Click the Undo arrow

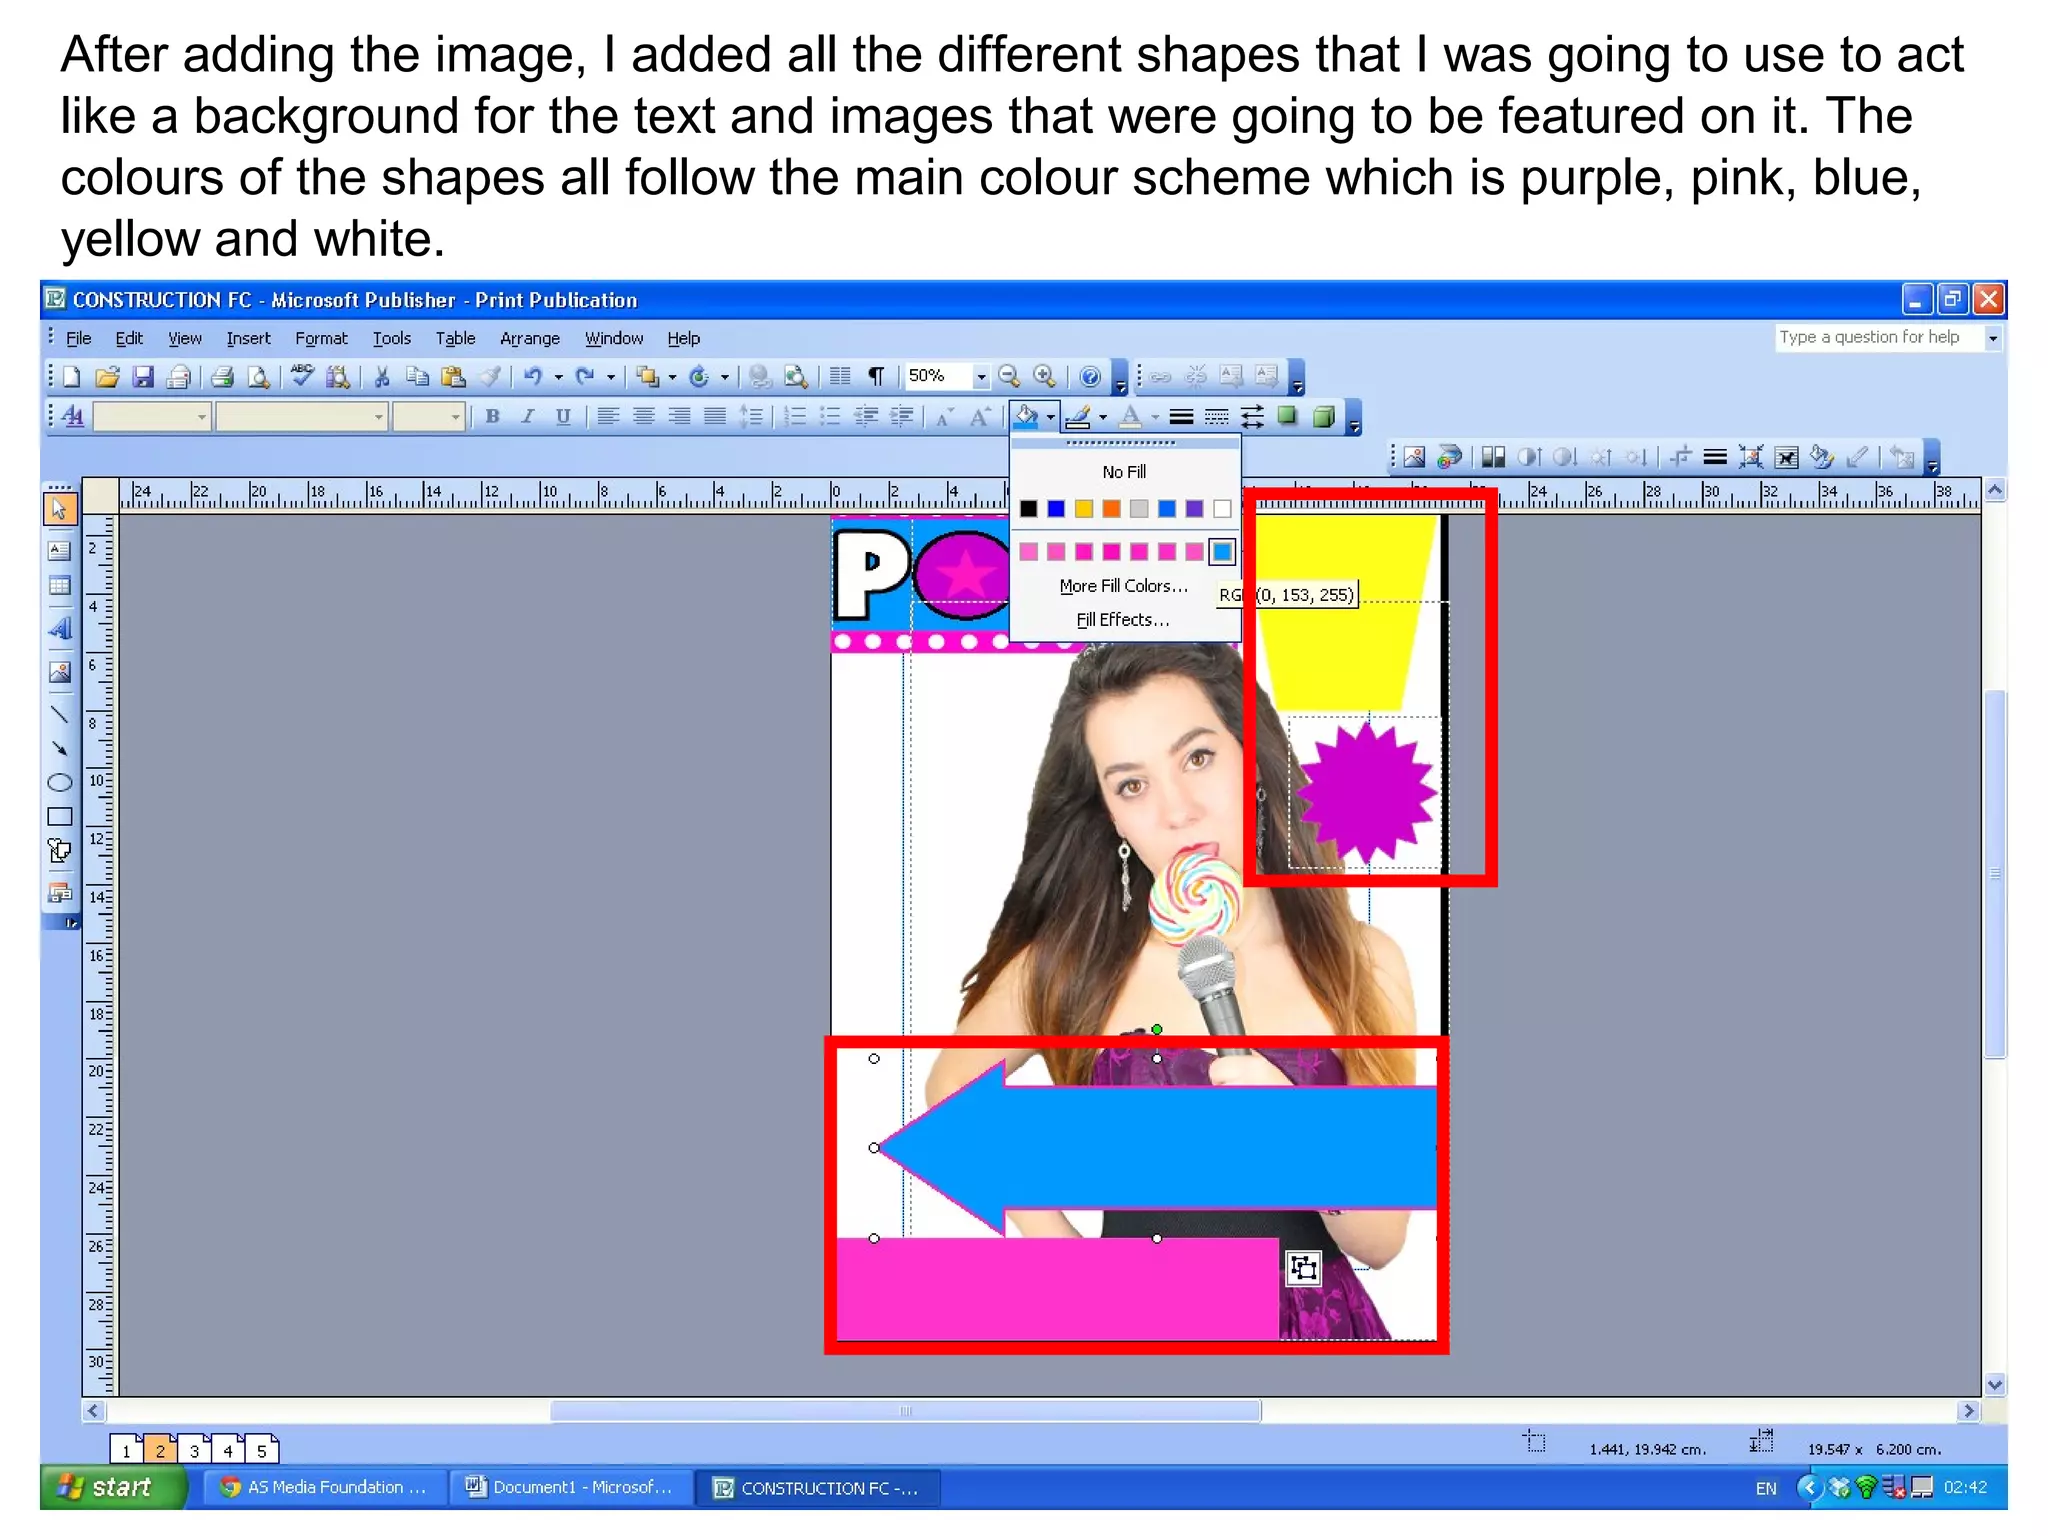click(x=533, y=377)
